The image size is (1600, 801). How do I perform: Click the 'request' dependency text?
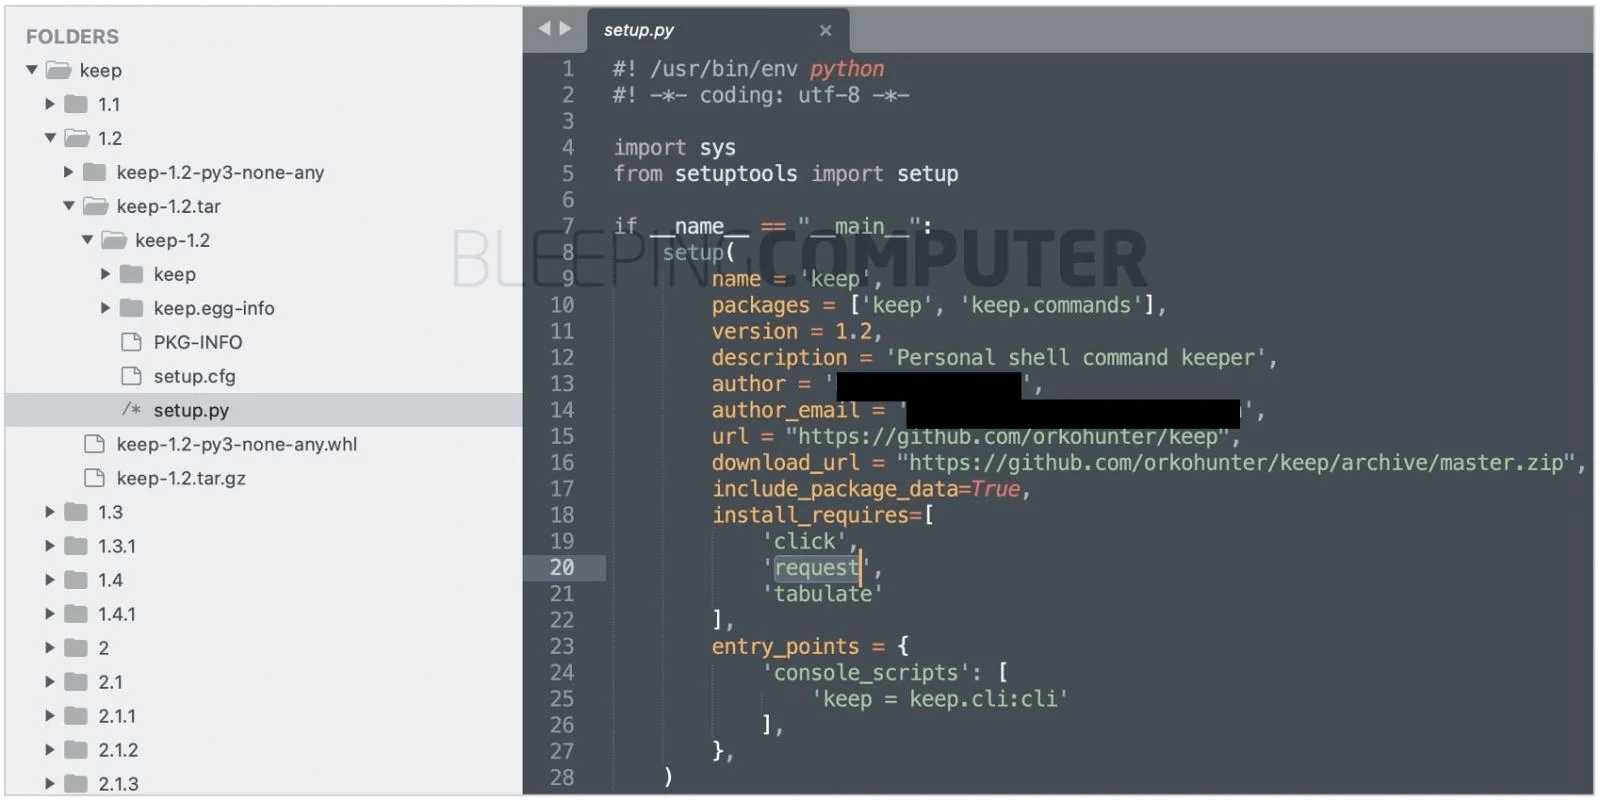(x=817, y=567)
